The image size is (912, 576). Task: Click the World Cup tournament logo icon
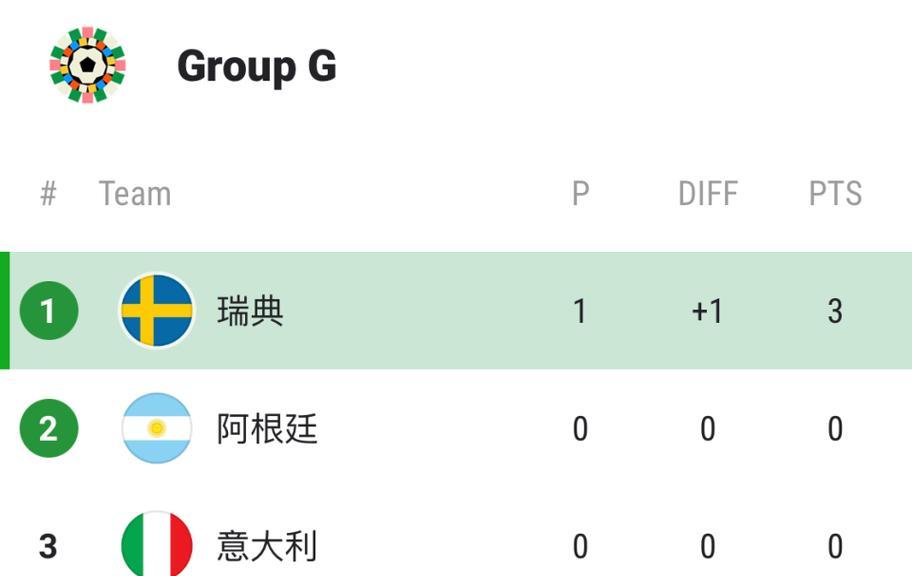click(87, 65)
